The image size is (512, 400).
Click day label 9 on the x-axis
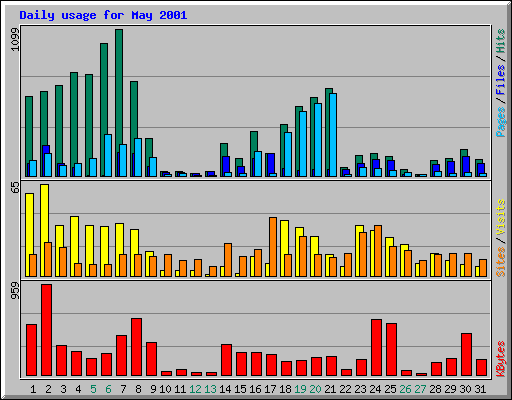point(153,389)
